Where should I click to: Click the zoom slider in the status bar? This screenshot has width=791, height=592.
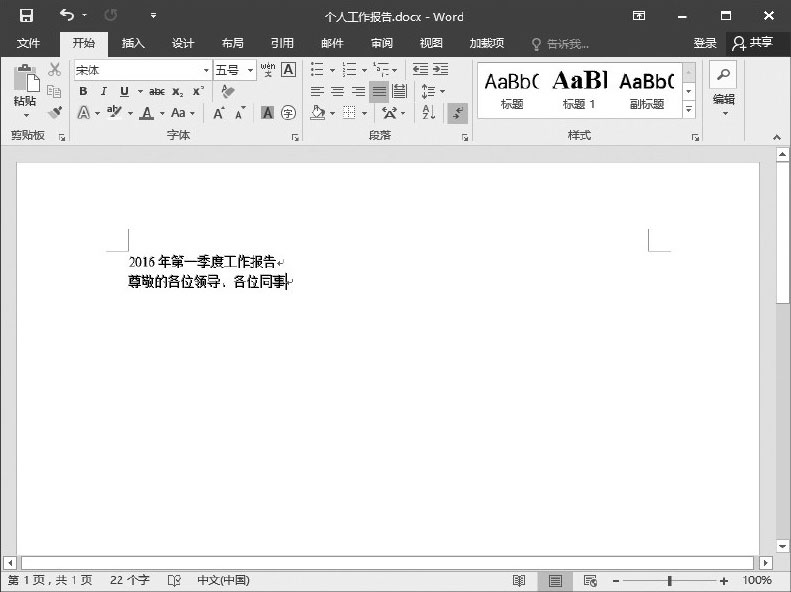pyautogui.click(x=669, y=580)
